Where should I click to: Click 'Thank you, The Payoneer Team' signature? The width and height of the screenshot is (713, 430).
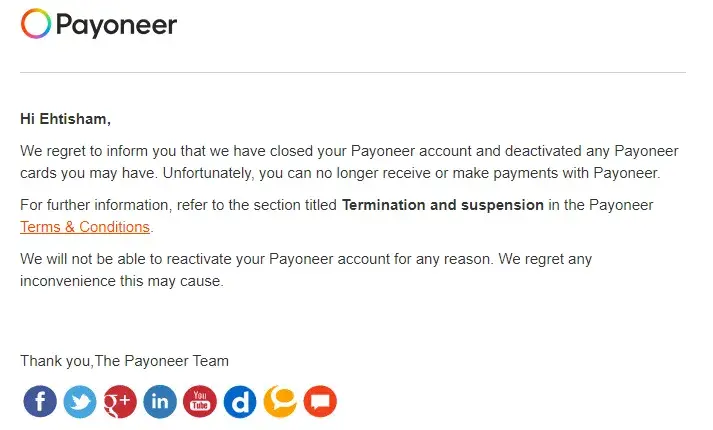pyautogui.click(x=124, y=361)
